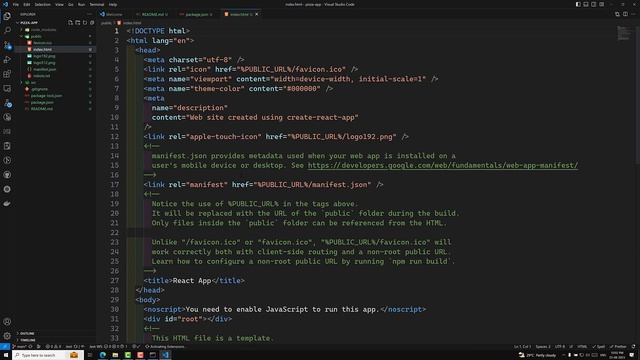Expand the src folder
The width and height of the screenshot is (640, 360).
tap(55, 82)
